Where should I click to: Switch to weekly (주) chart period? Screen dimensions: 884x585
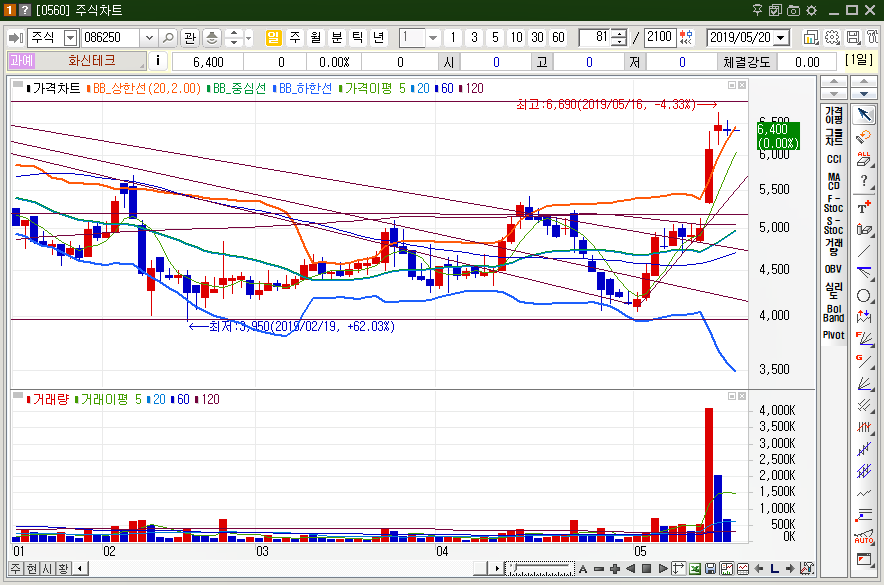(295, 38)
